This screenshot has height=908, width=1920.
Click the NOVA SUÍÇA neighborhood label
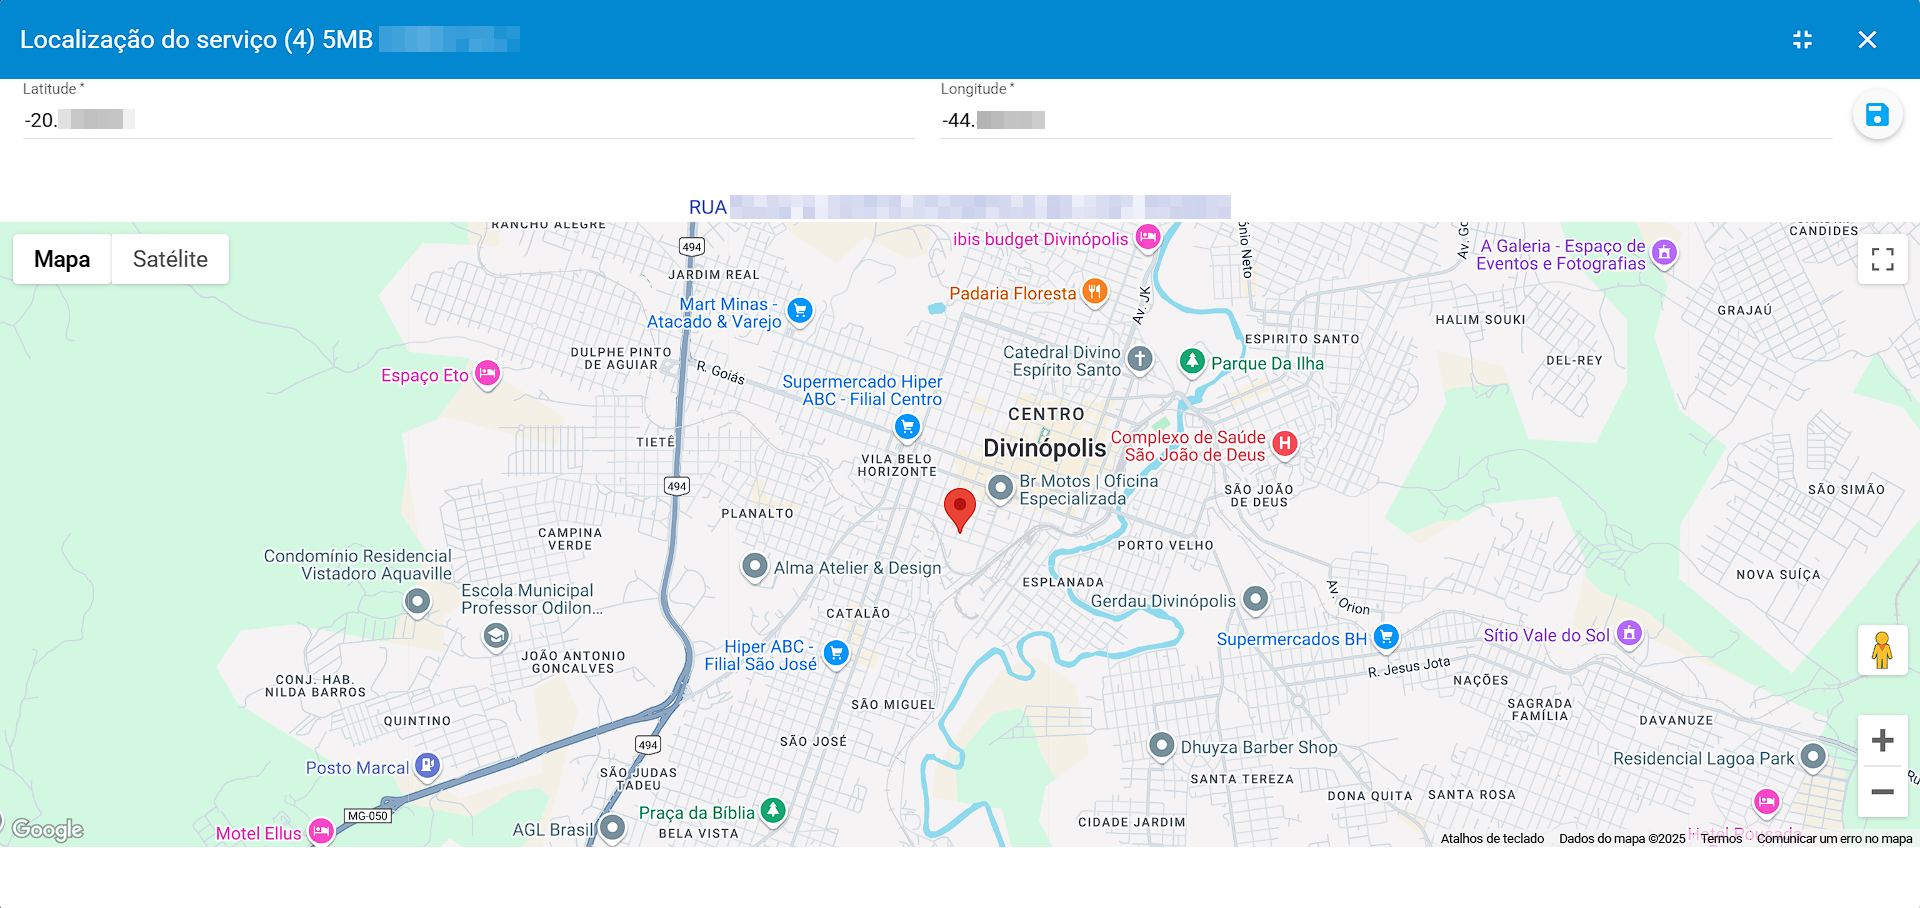(1778, 575)
